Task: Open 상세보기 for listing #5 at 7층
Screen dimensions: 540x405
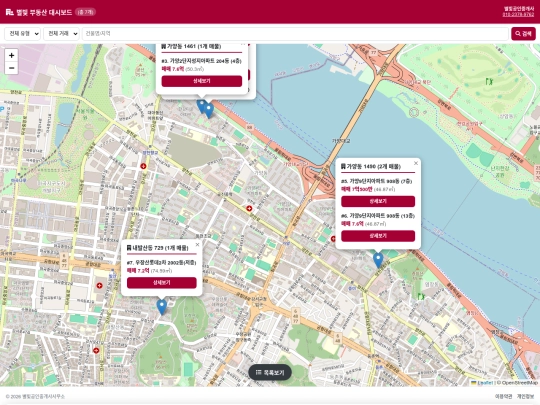Action: pos(378,201)
